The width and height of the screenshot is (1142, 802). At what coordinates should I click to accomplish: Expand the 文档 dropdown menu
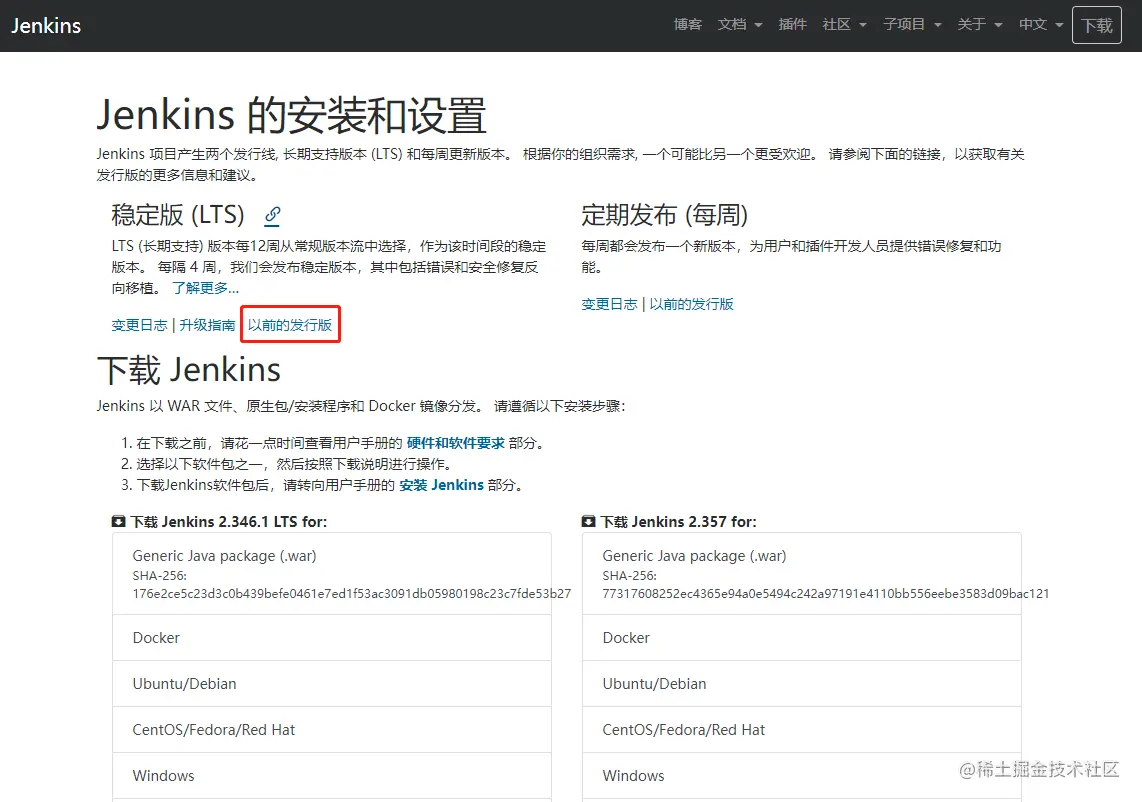click(x=740, y=25)
